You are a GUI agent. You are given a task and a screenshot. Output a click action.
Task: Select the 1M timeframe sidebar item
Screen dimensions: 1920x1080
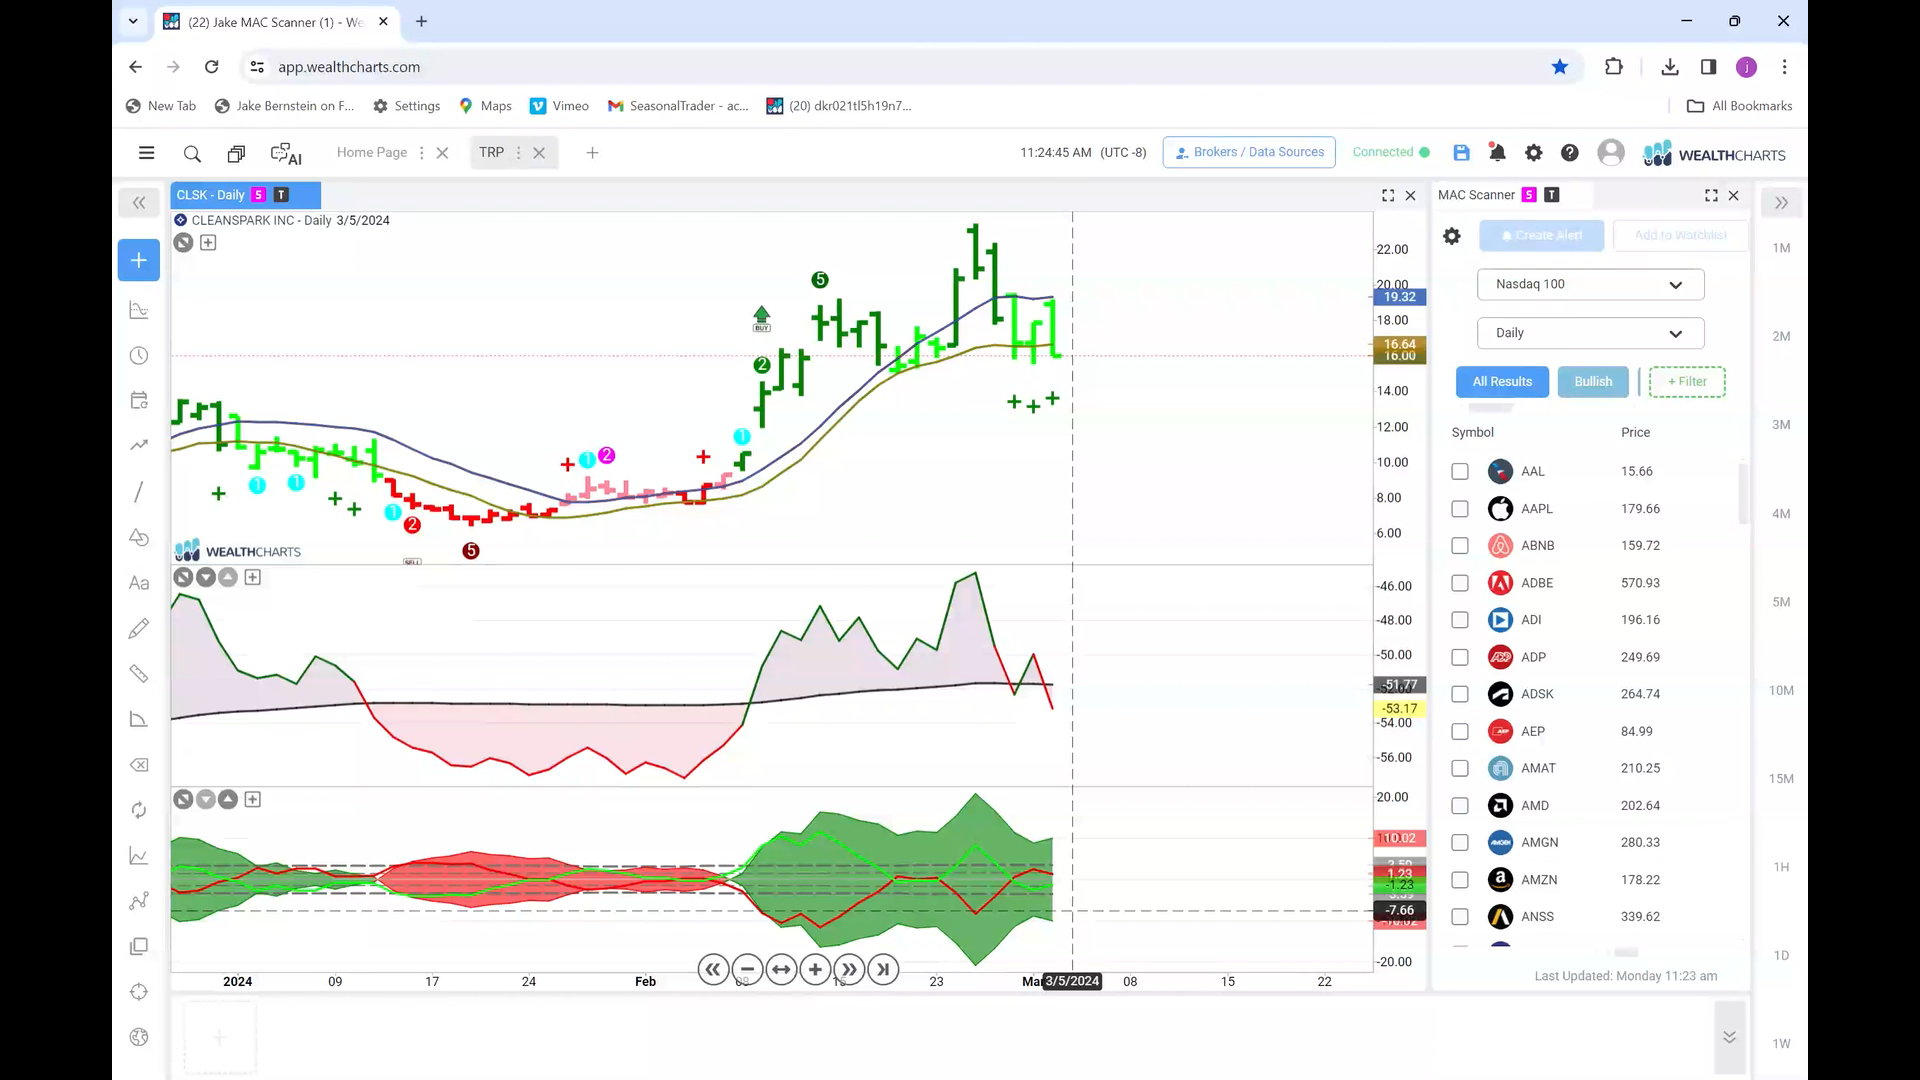pyautogui.click(x=1781, y=248)
